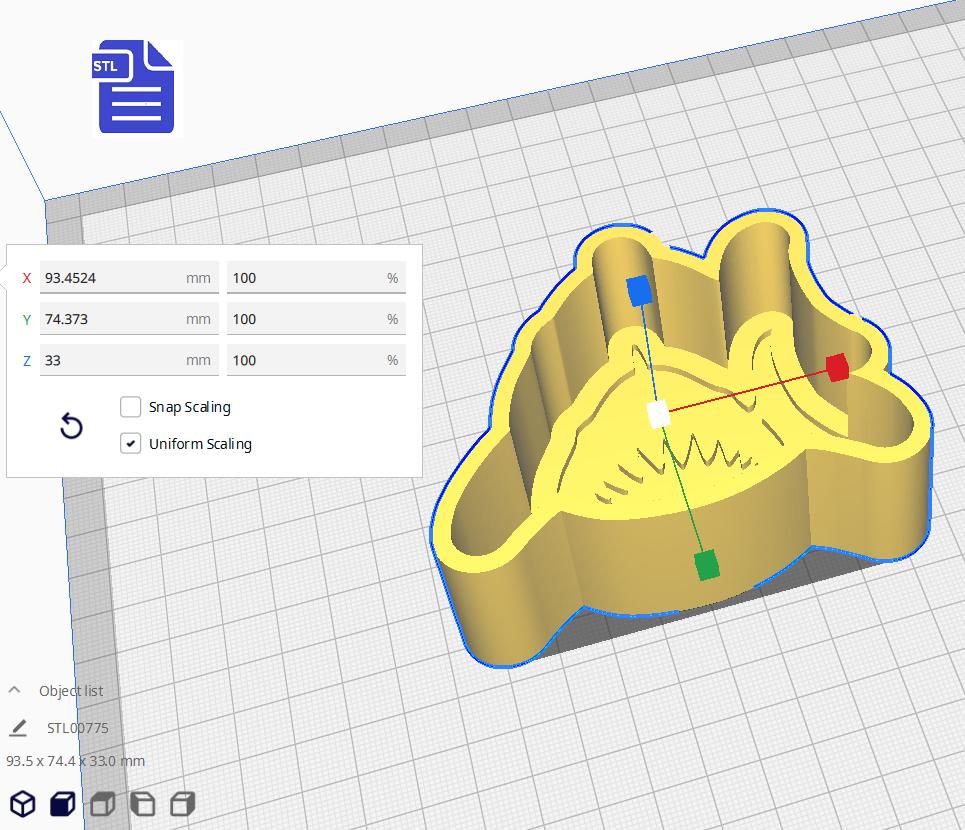
Task: Uncheck the Uniform Scaling checkbox
Action: [130, 444]
